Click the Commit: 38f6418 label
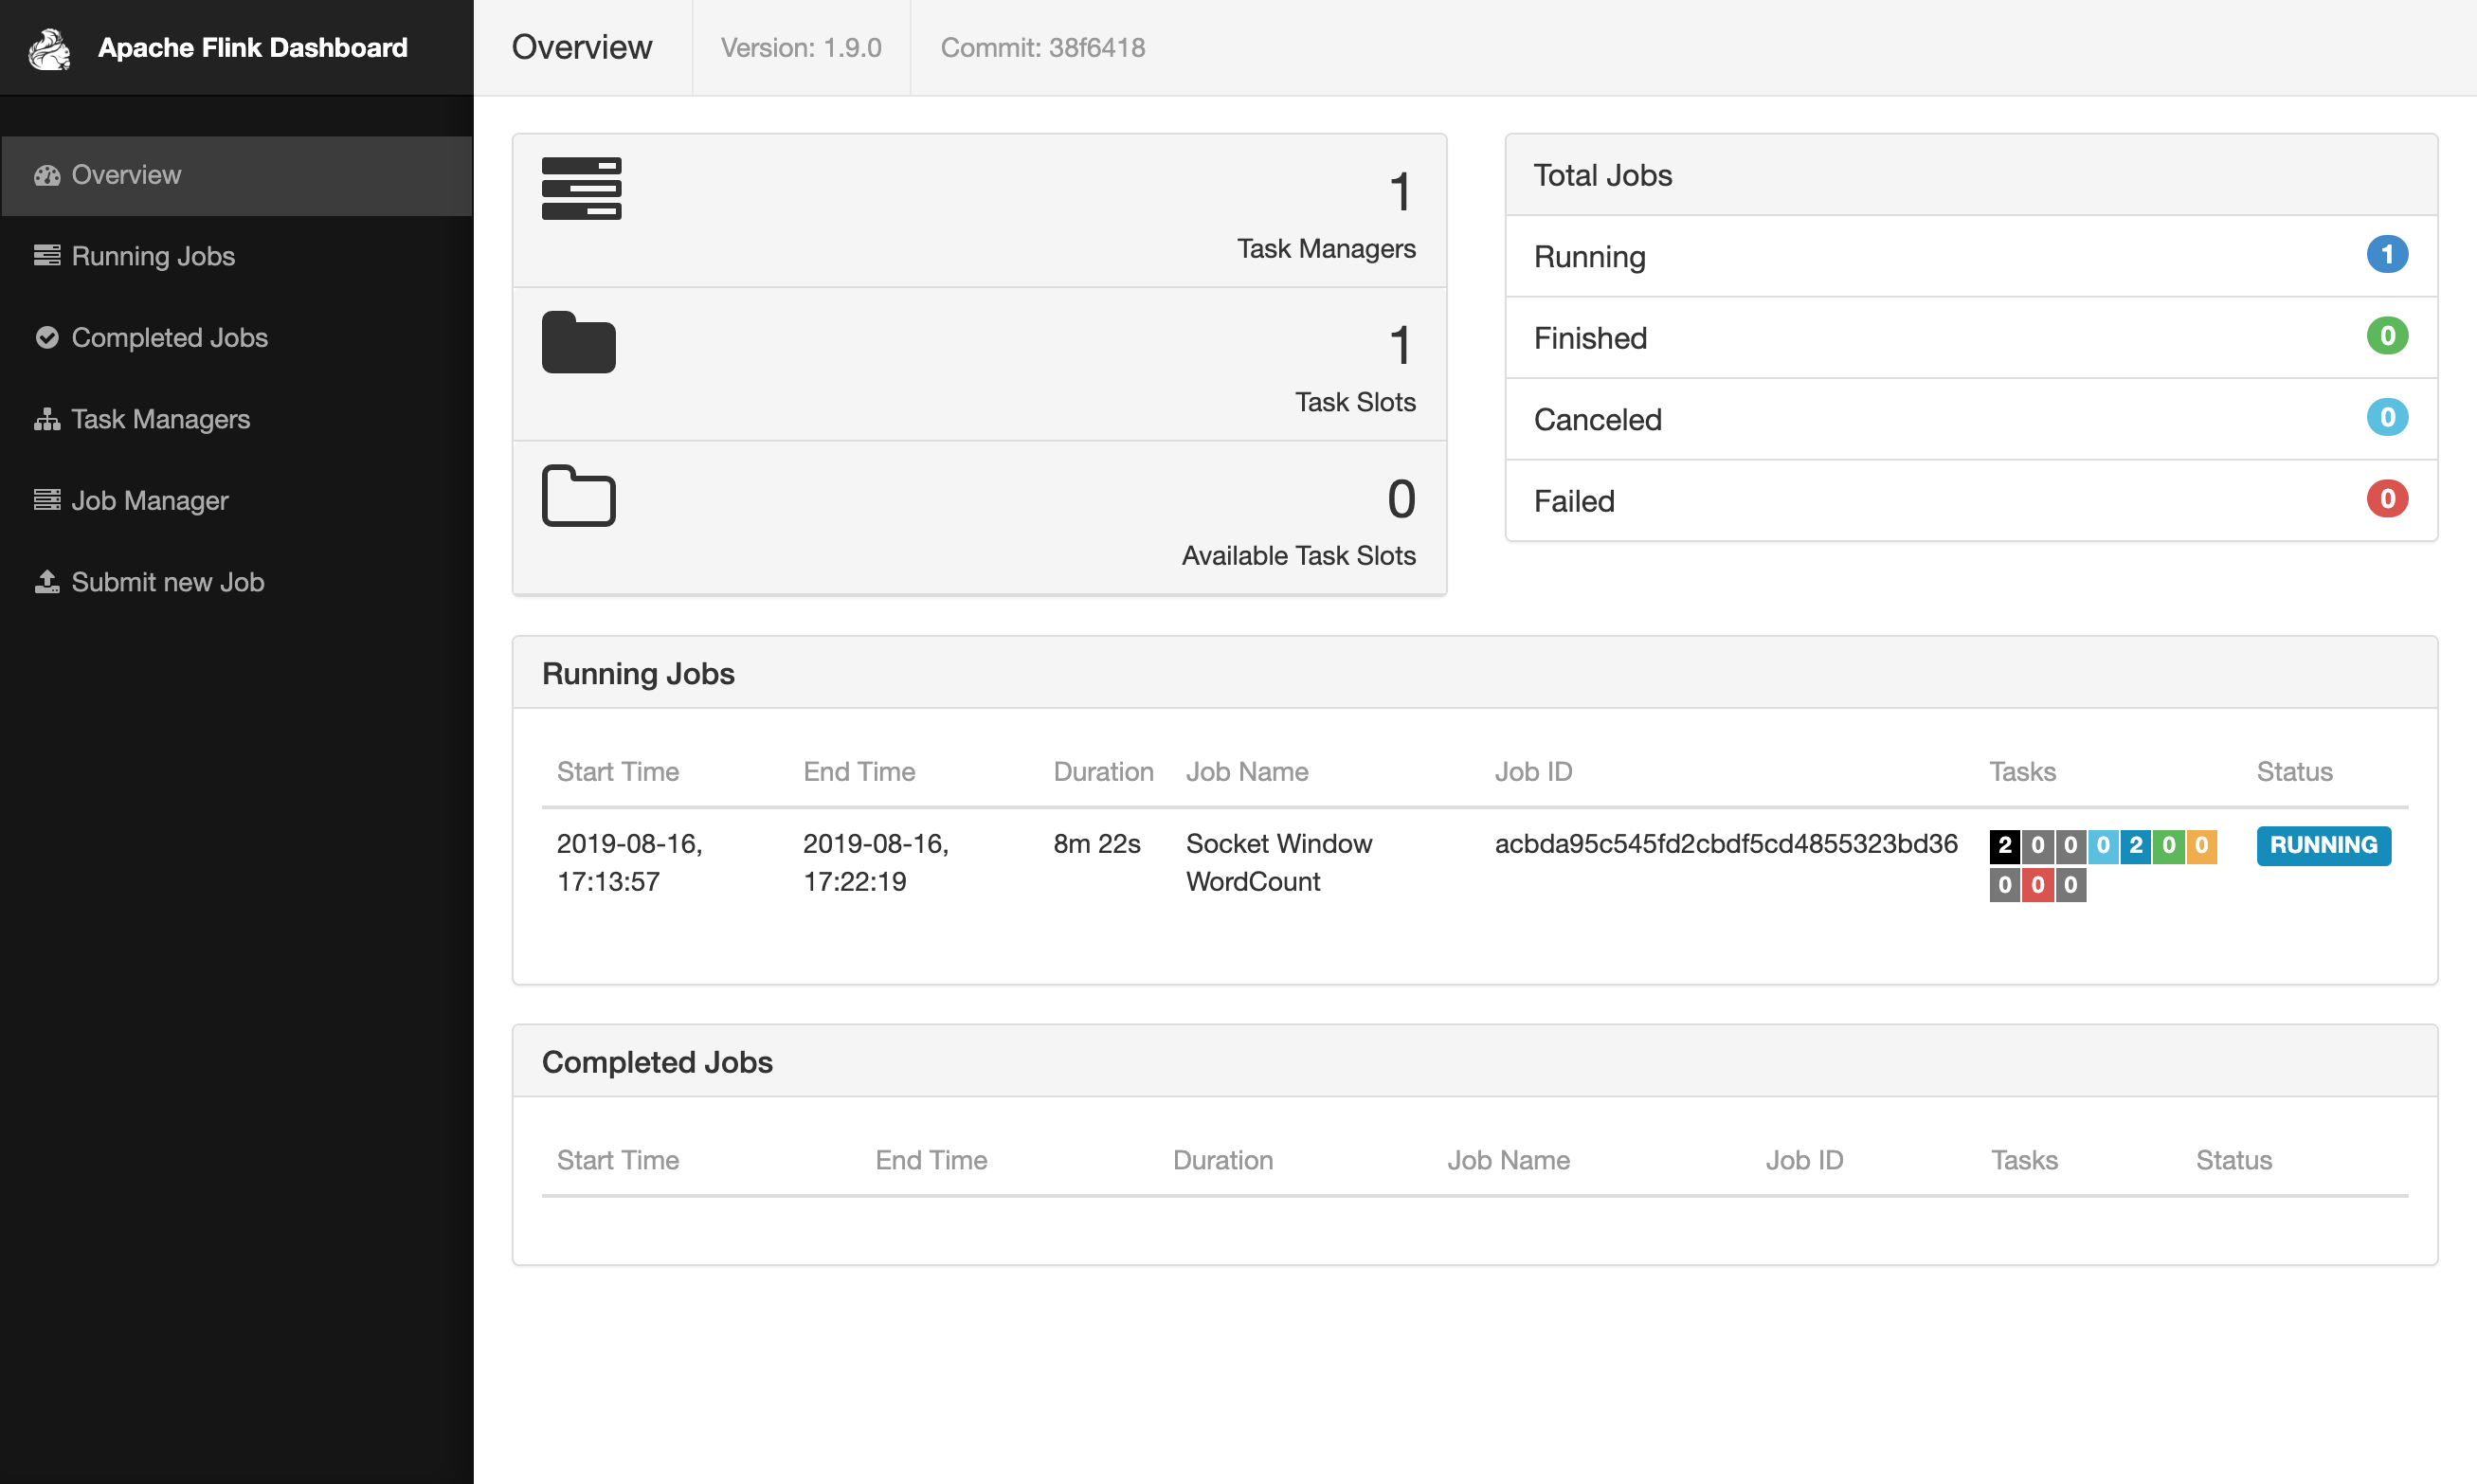The image size is (2477, 1484). [x=1043, y=48]
